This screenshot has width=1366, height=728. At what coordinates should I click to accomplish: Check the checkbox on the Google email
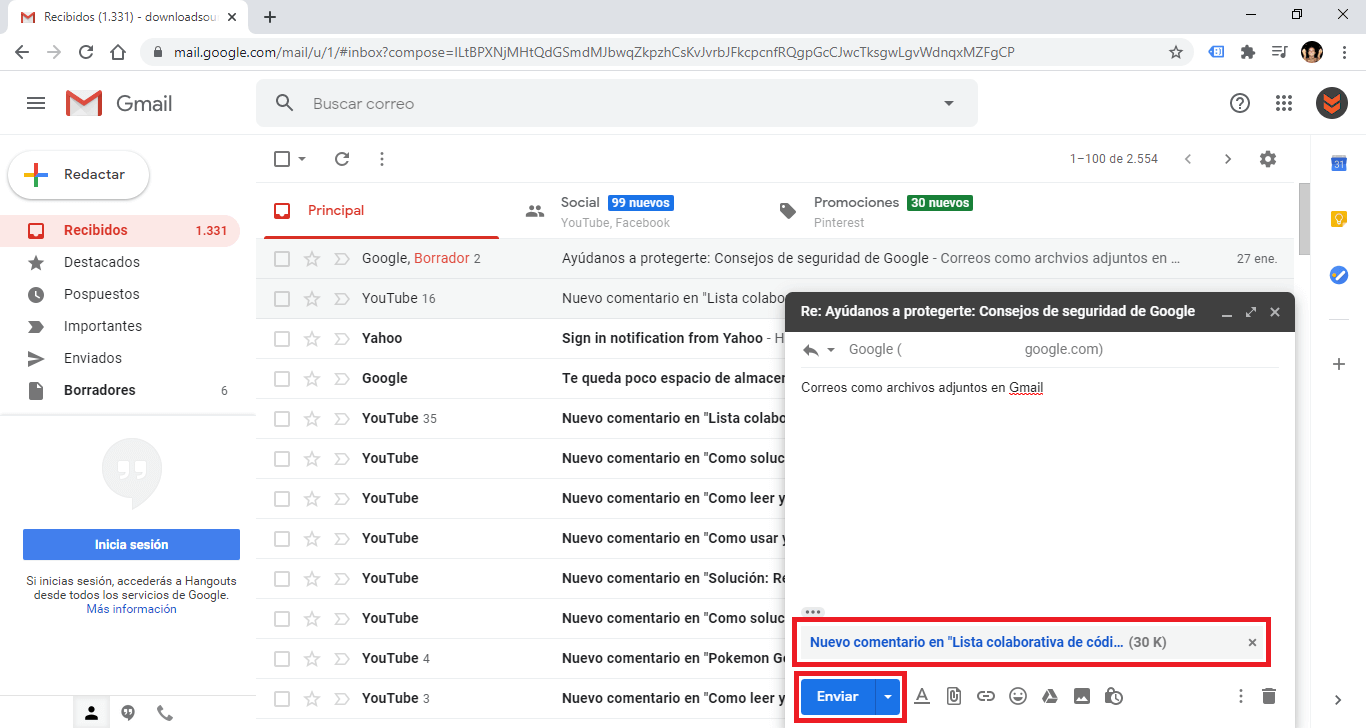[281, 378]
